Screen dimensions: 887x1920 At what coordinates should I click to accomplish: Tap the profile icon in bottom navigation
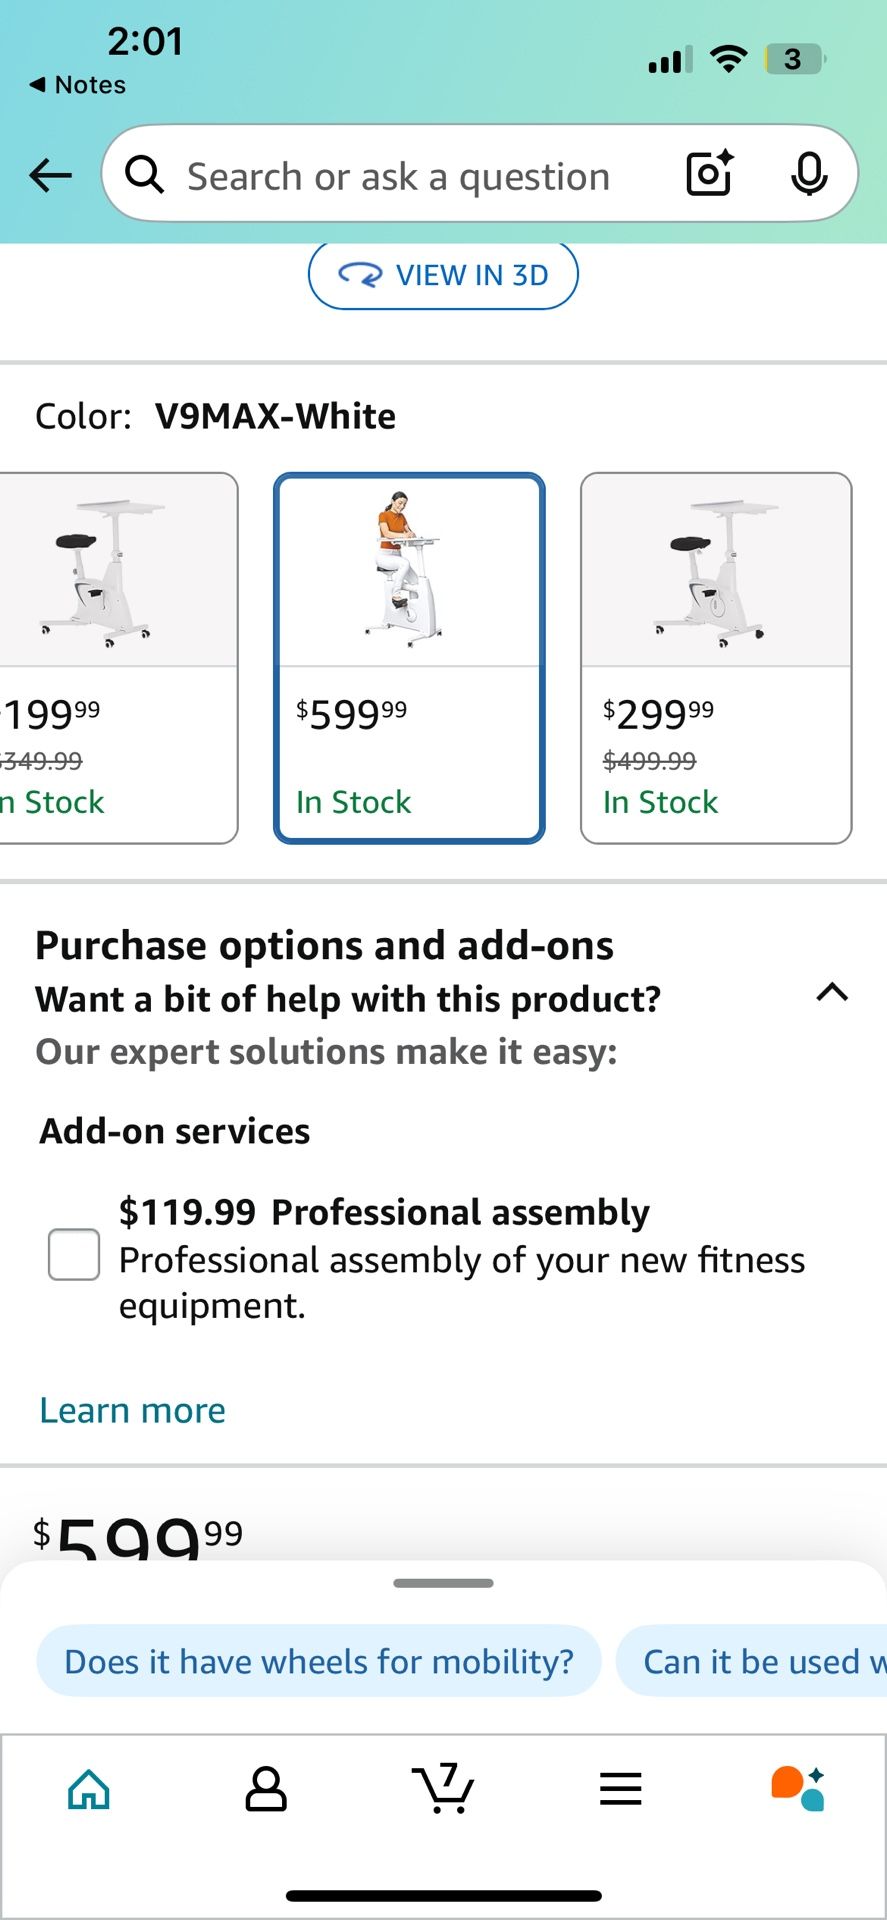(266, 1789)
